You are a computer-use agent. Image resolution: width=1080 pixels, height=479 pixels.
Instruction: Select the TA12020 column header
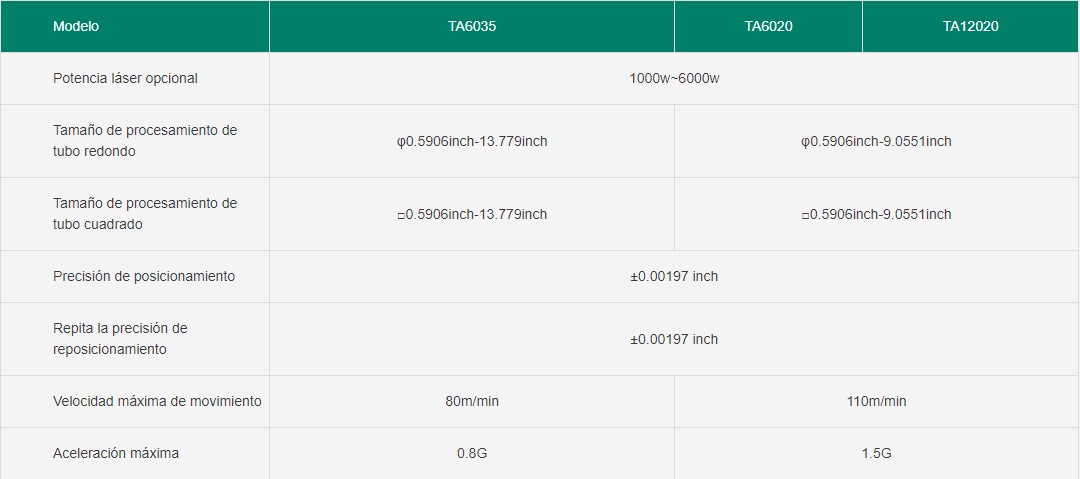[x=971, y=26]
